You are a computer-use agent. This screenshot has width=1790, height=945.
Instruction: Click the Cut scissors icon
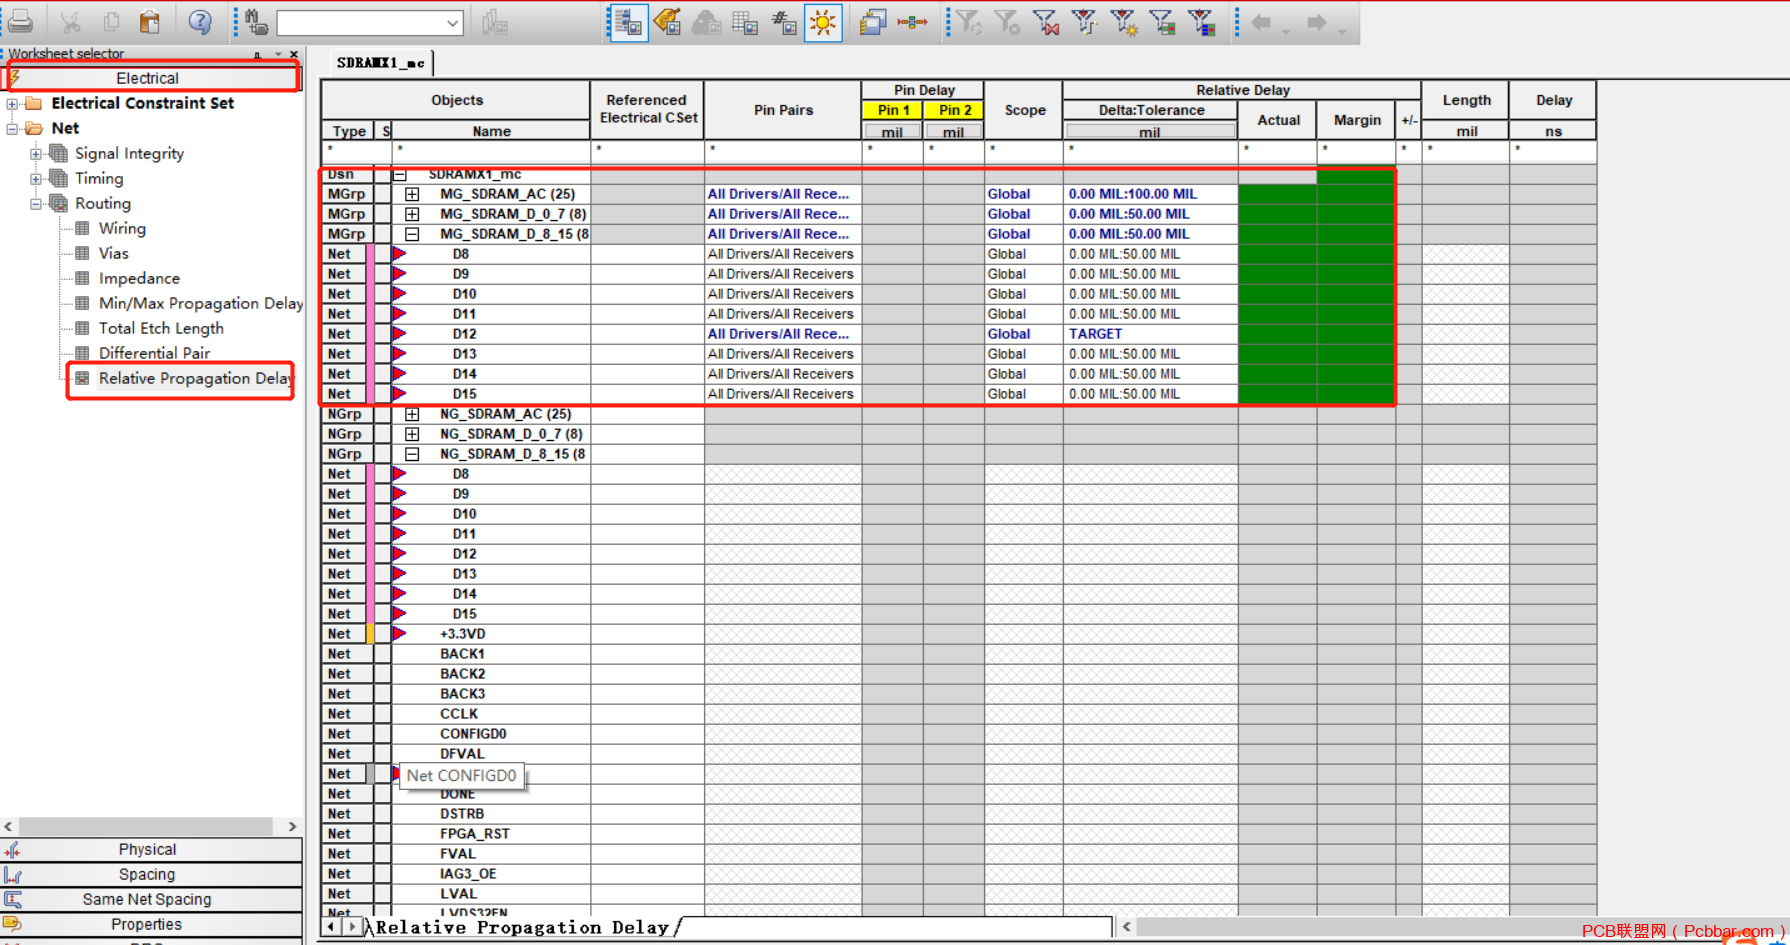(70, 22)
